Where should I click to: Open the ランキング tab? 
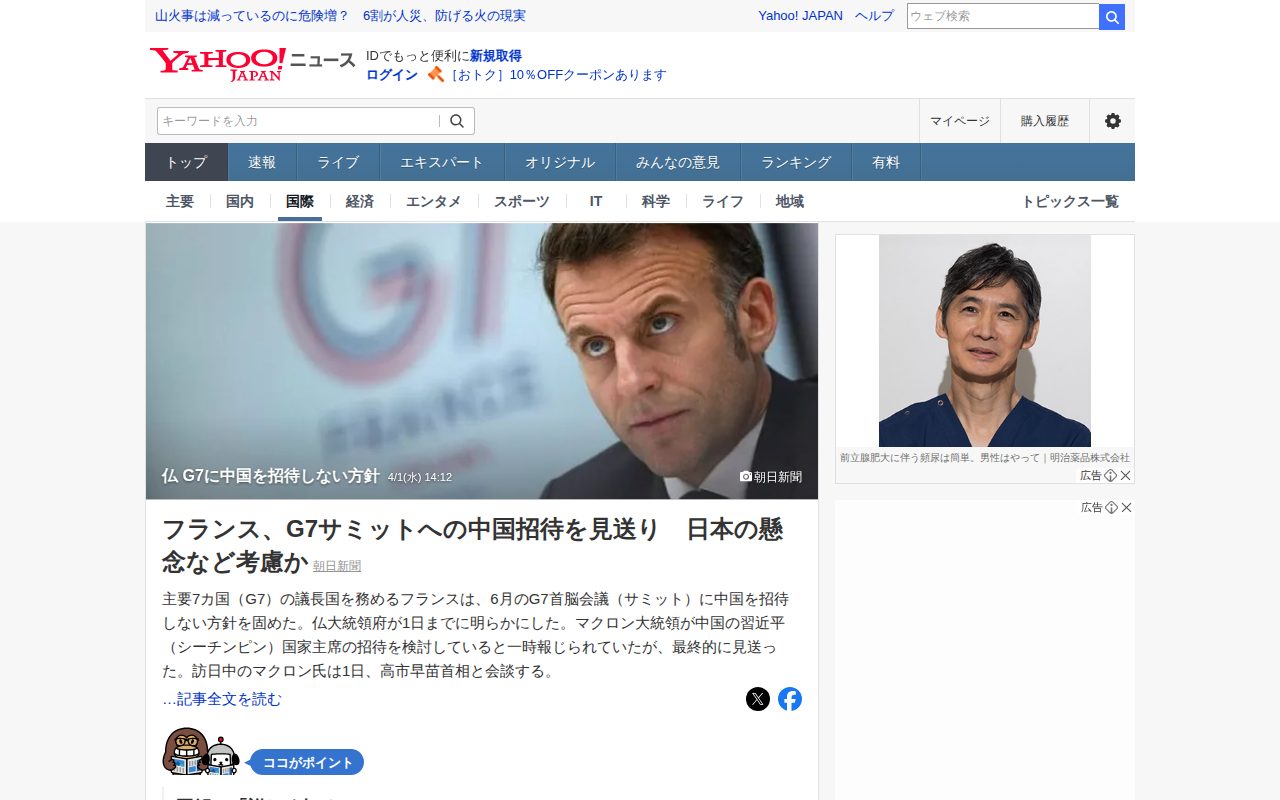click(796, 162)
